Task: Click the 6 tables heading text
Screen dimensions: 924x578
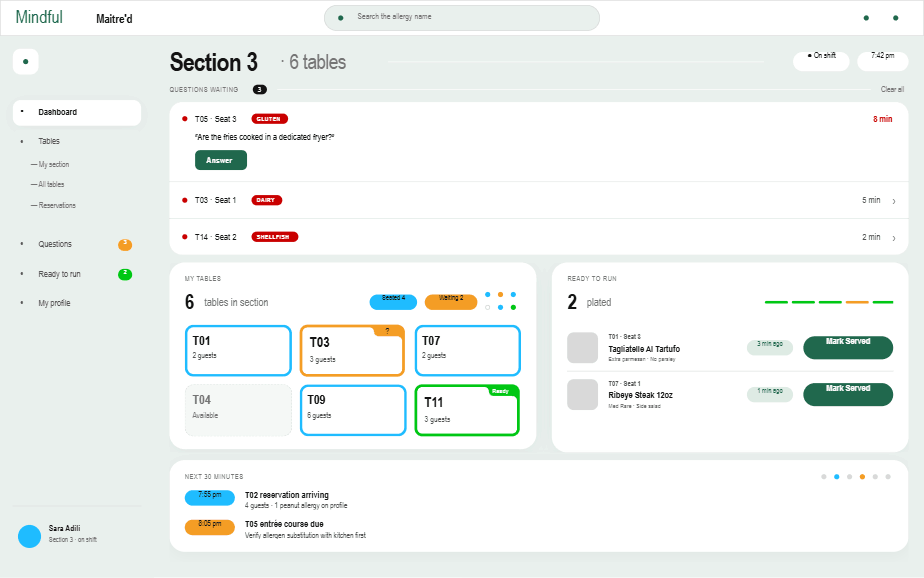Action: (x=317, y=62)
